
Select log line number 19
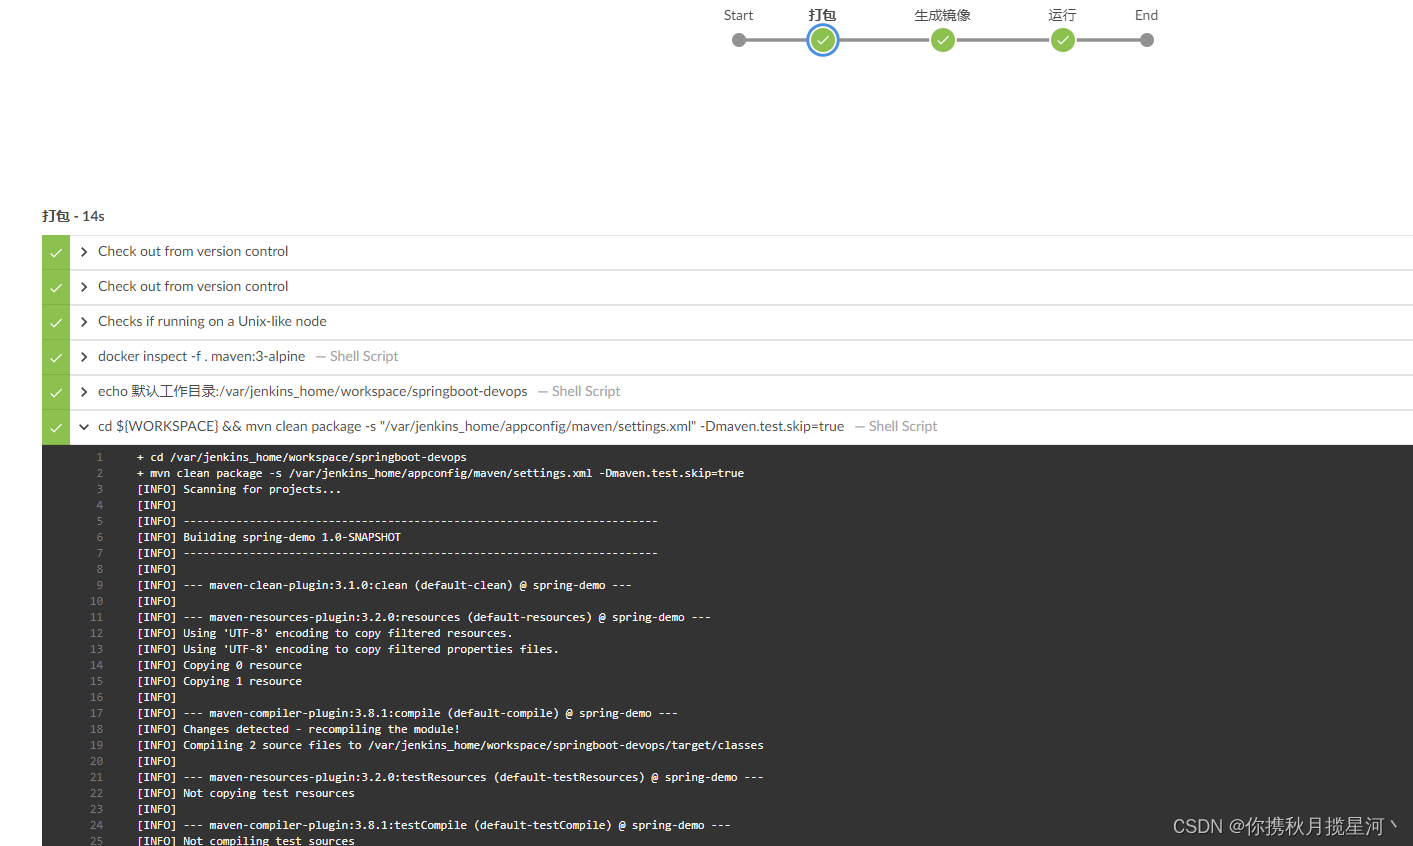(x=97, y=745)
